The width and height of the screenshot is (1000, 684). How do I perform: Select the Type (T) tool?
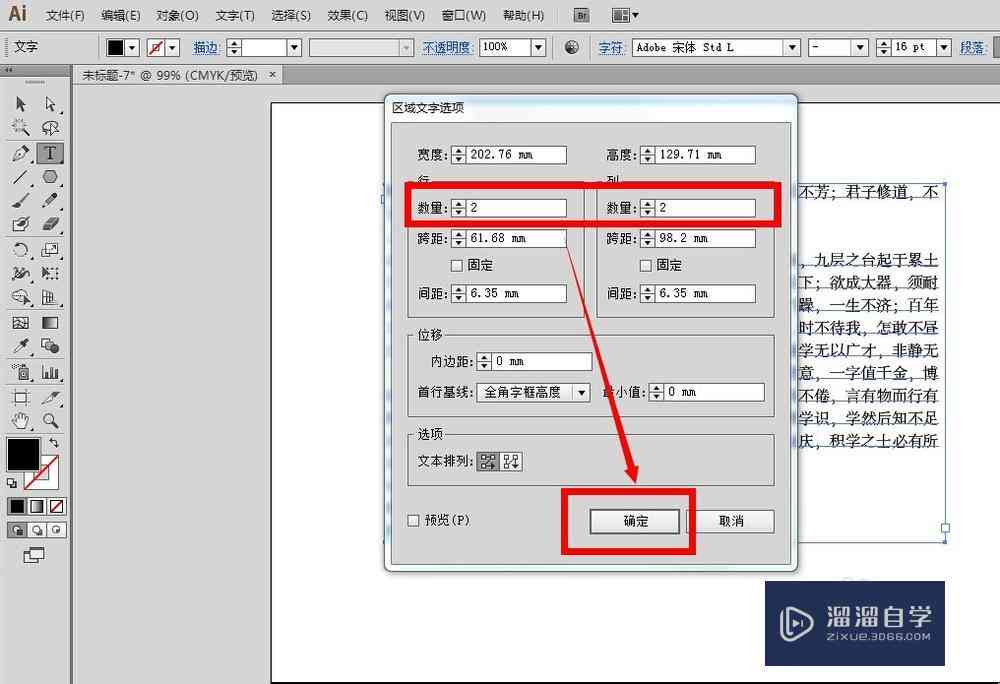[x=50, y=153]
